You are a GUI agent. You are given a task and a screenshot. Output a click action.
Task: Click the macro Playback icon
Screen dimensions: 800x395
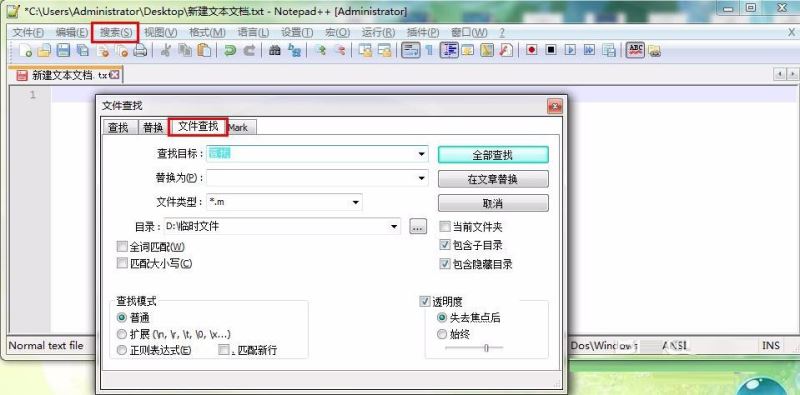point(570,51)
